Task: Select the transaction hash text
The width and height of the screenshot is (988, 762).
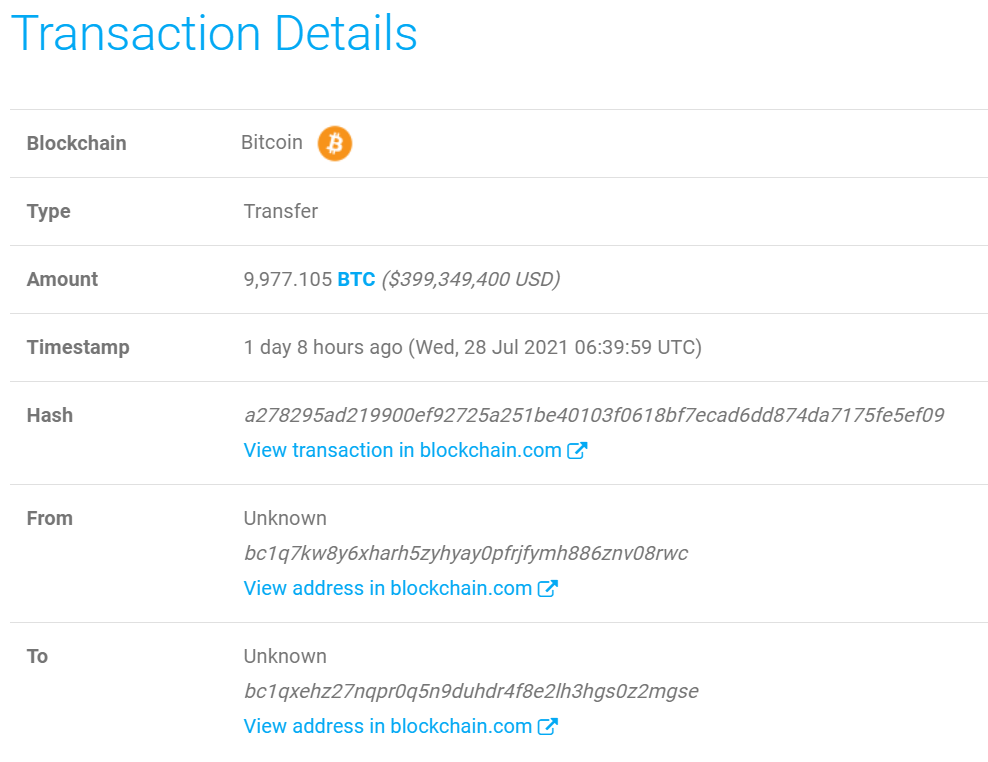Action: pyautogui.click(x=594, y=415)
